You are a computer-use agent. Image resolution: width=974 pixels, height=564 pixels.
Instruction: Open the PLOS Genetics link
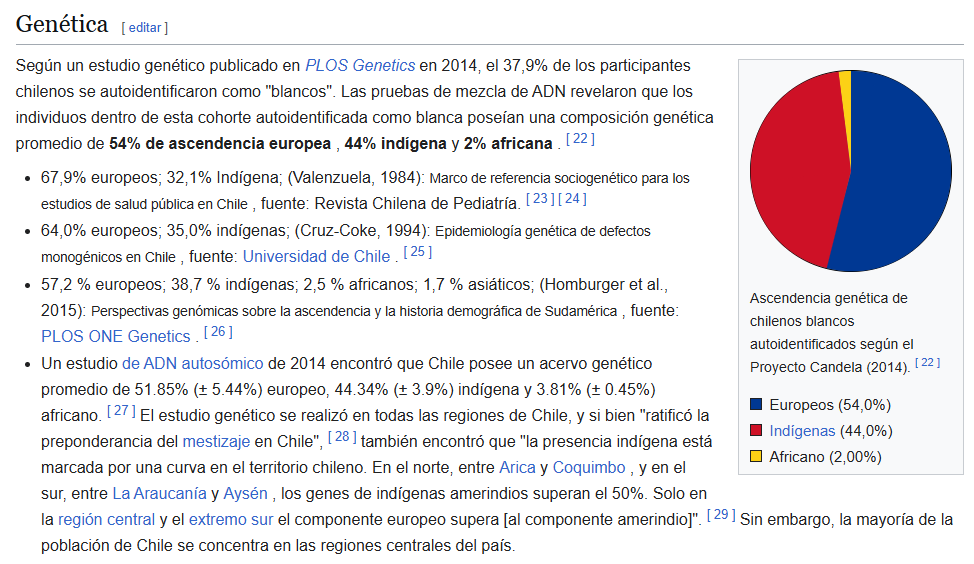360,65
